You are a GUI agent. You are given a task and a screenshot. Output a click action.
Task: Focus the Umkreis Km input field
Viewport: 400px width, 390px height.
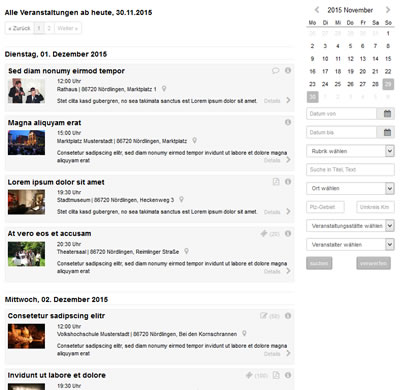click(x=375, y=207)
